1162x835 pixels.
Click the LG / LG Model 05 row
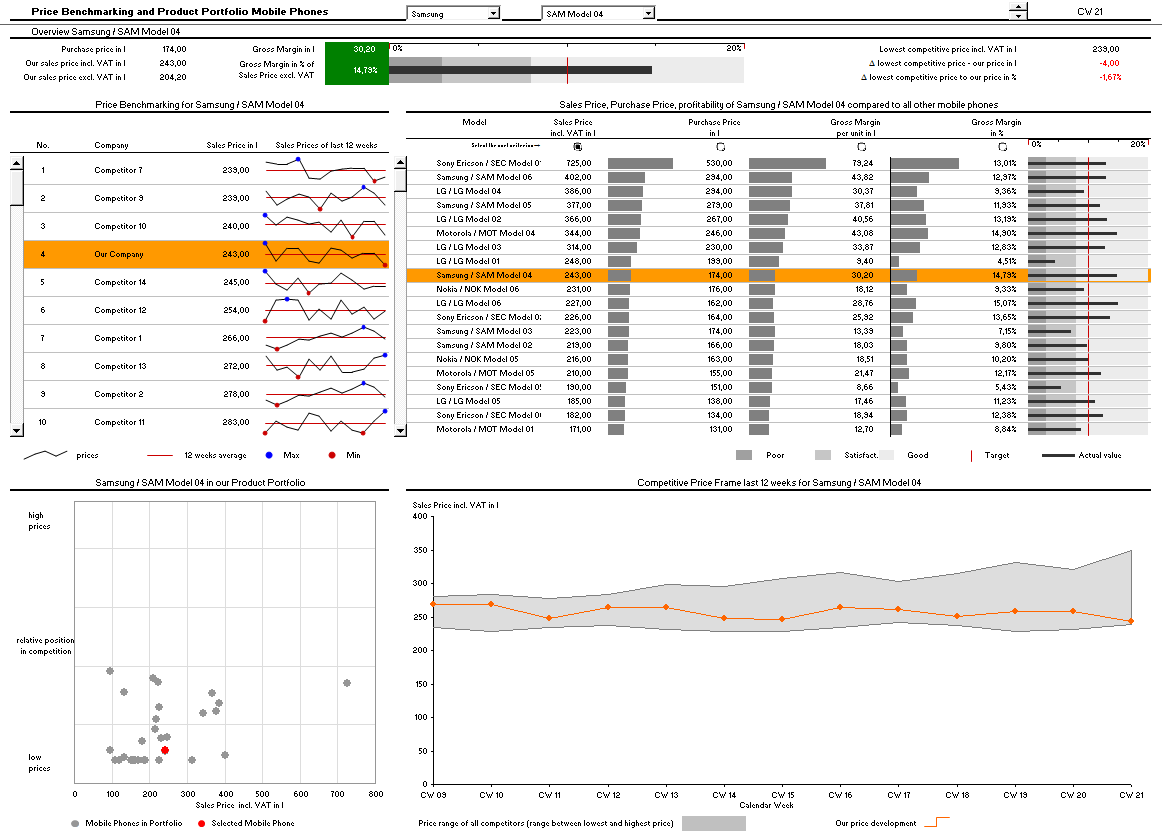(778, 402)
